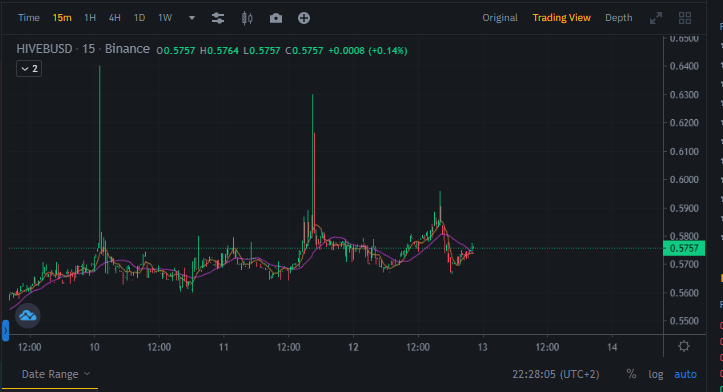Click the current price label 0.5757

684,248
